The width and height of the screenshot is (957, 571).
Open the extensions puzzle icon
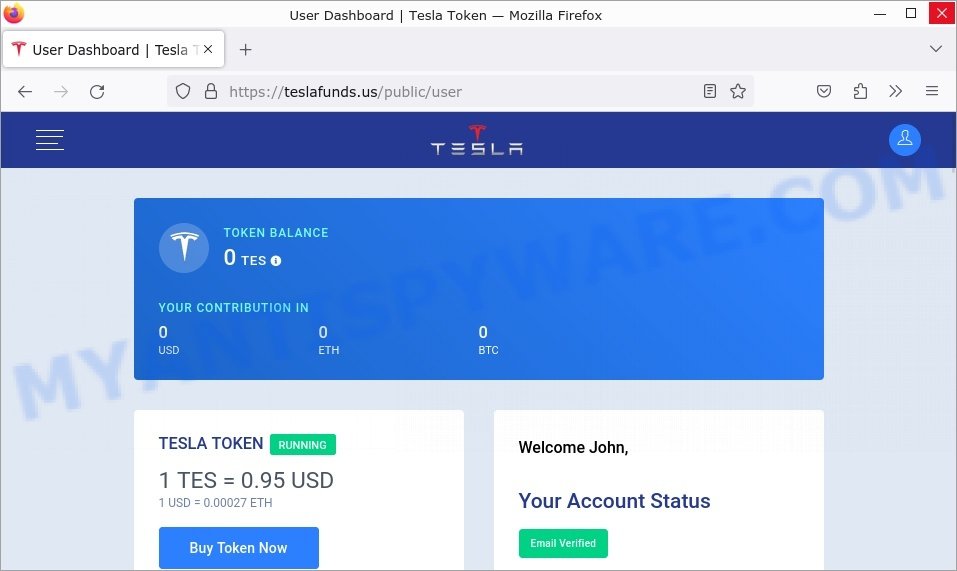tap(860, 92)
